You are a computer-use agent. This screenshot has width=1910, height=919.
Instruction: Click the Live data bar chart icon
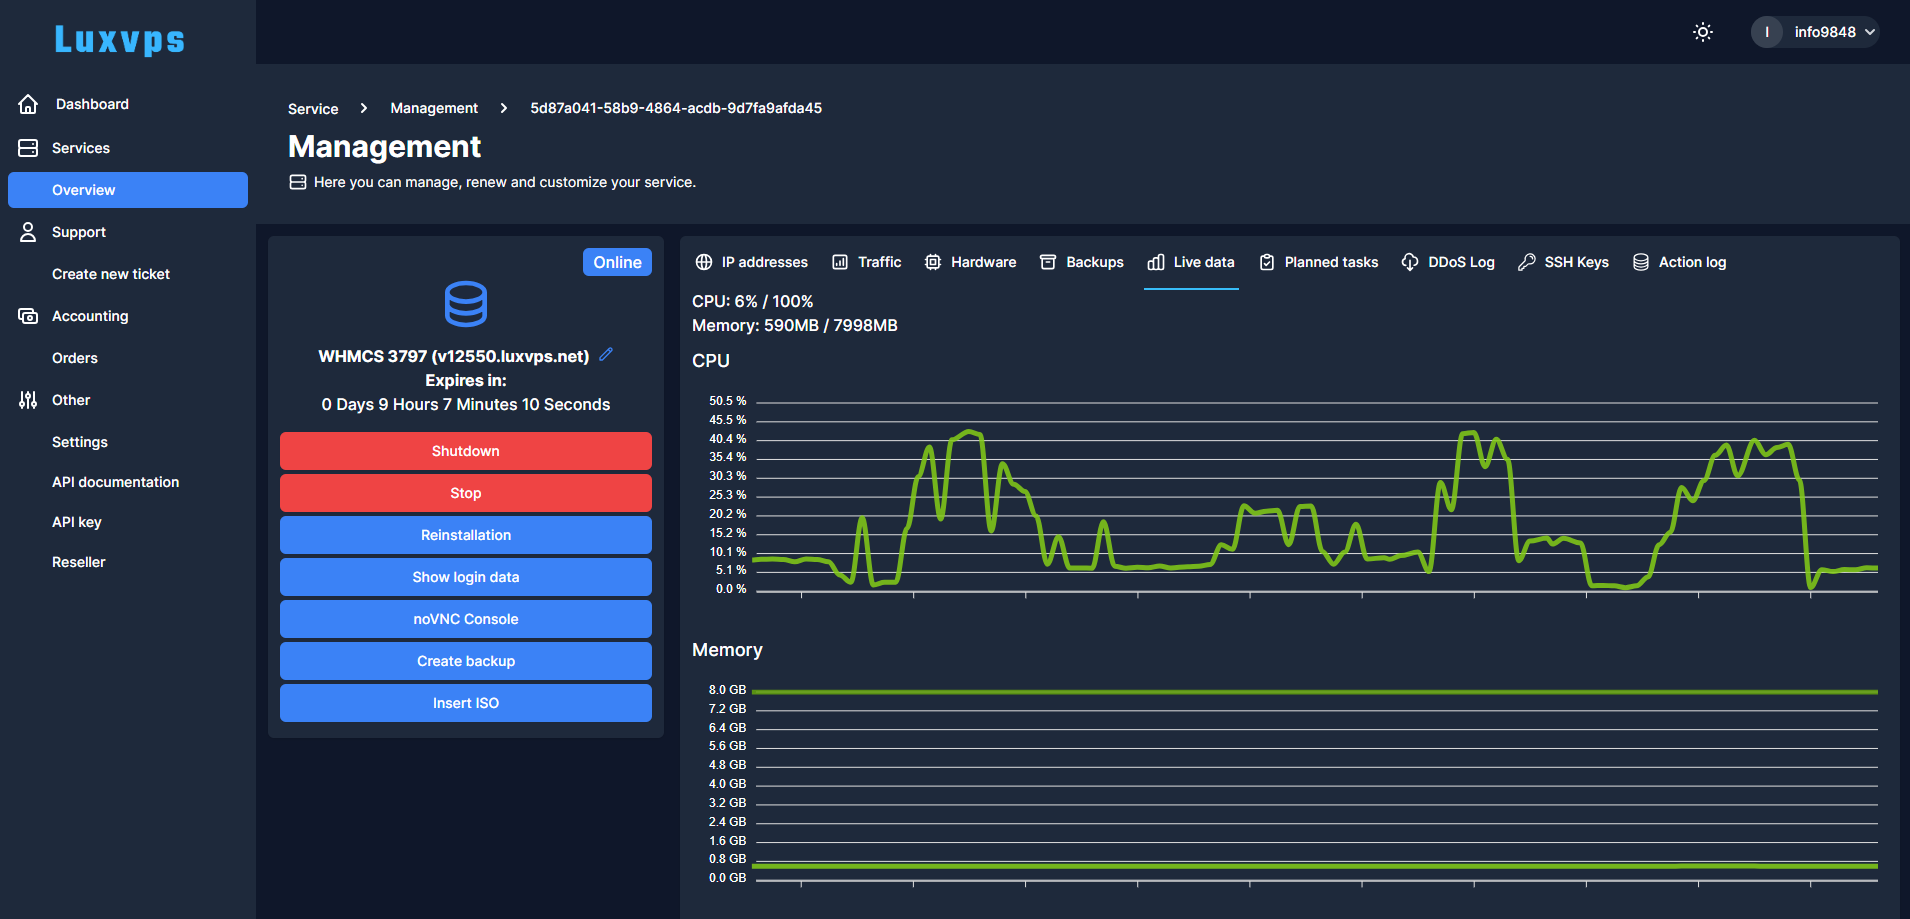pyautogui.click(x=1156, y=262)
